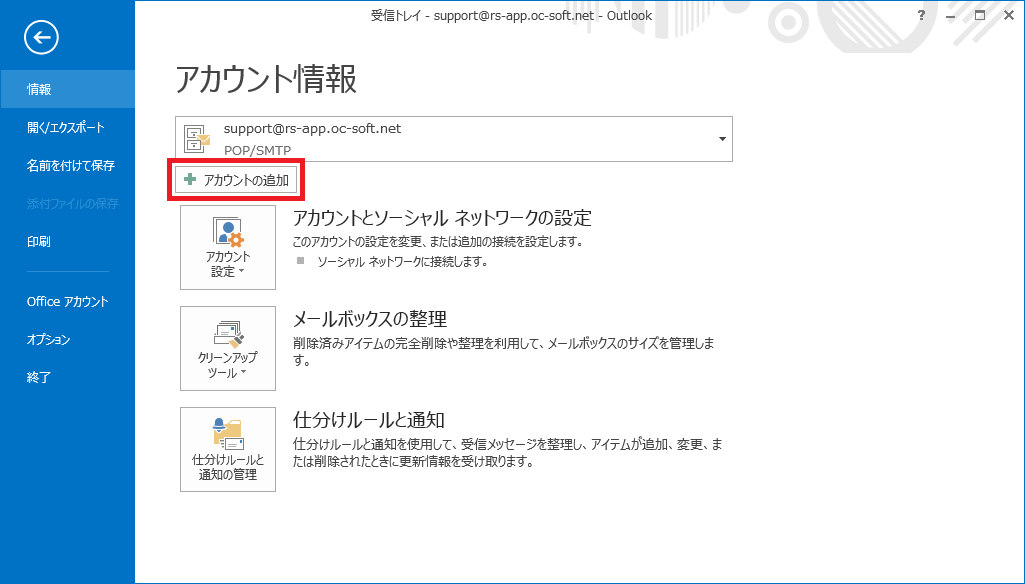Open the クリーンアップツール menu button
Screen dimensions: 1025x584
click(227, 349)
